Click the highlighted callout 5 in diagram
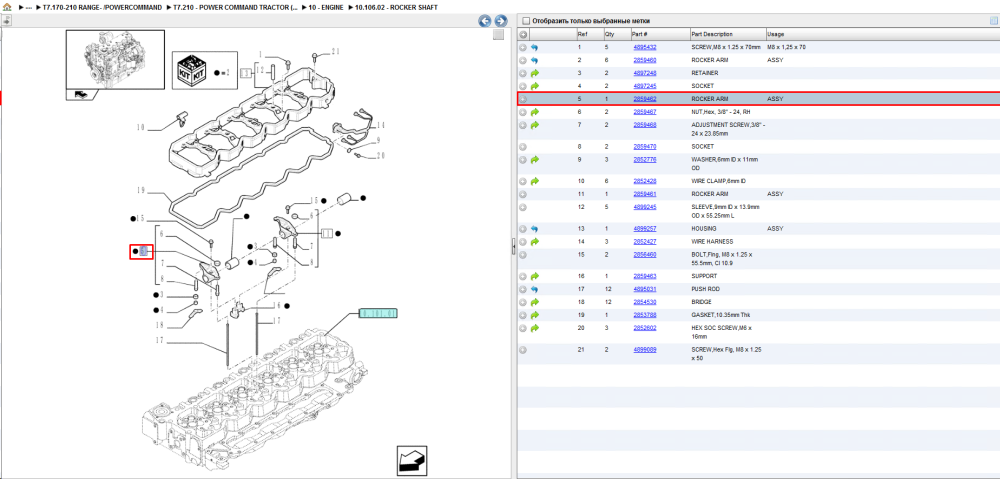The width and height of the screenshot is (1000, 479). pos(143,253)
